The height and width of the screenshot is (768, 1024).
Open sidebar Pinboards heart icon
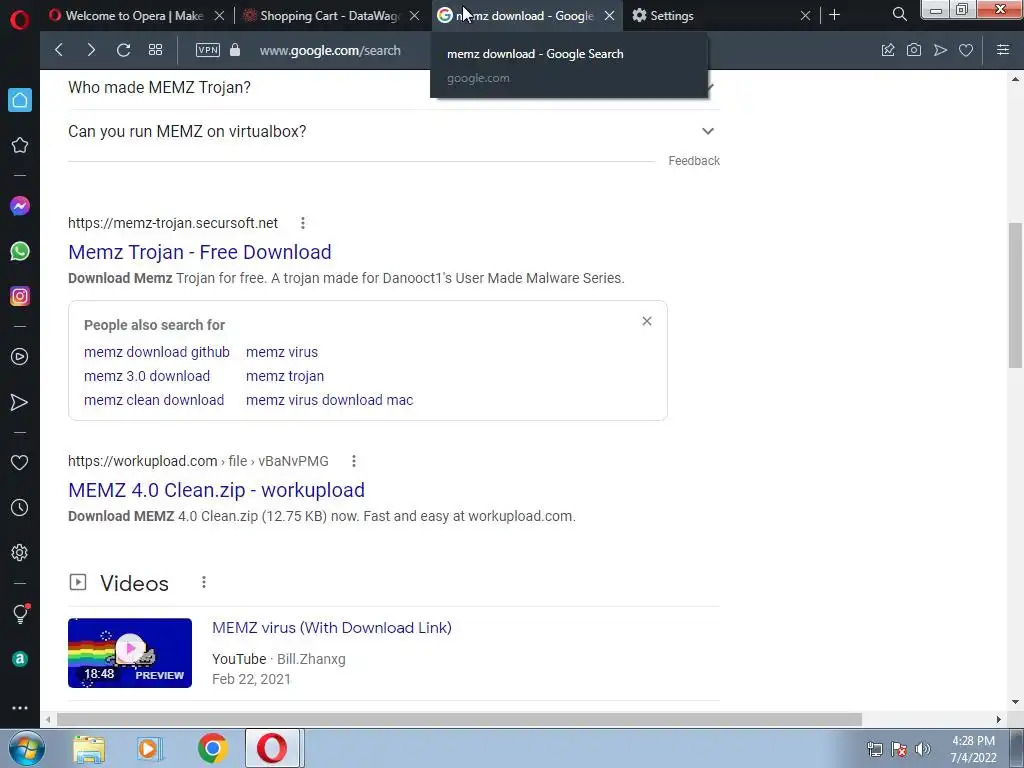coord(20,462)
